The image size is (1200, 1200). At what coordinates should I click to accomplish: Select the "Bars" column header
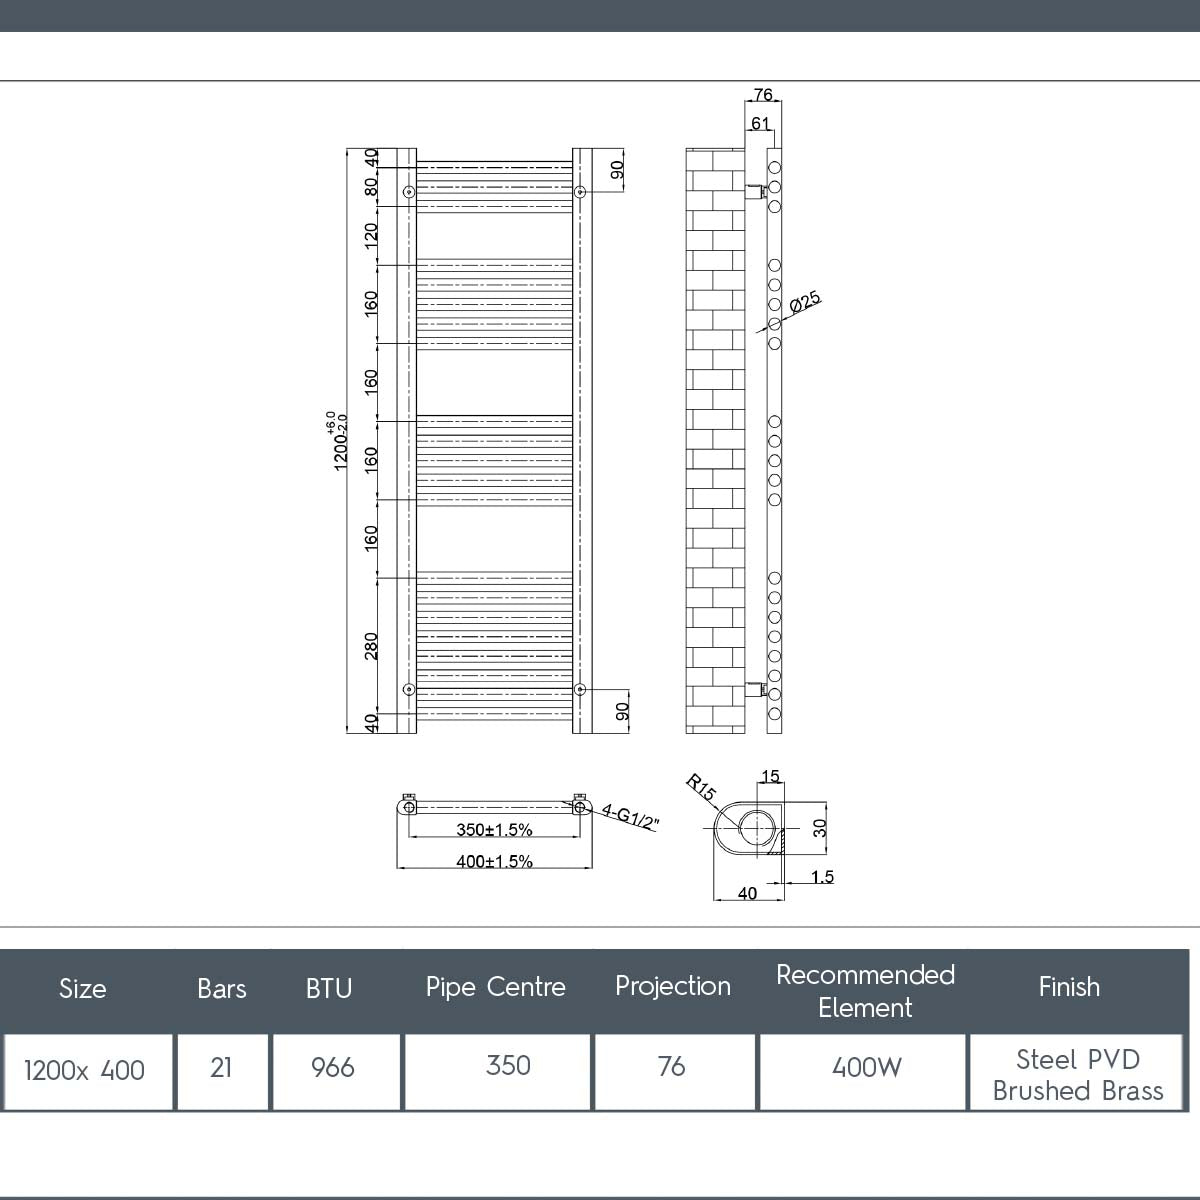[221, 988]
